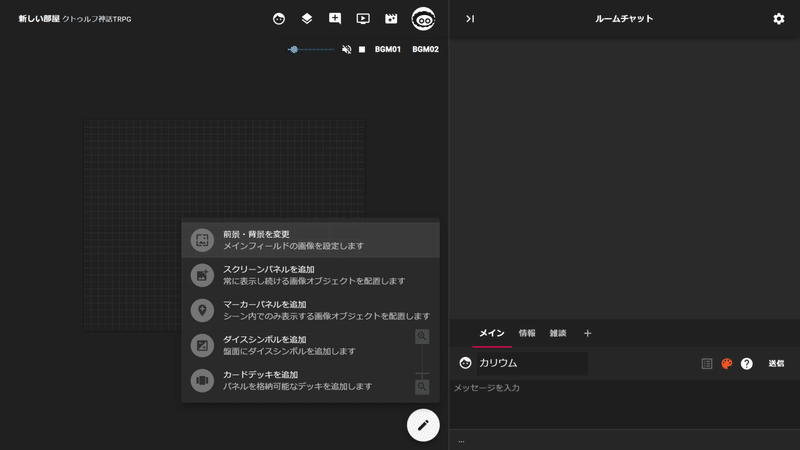Open the chat palette list icon
Screen dimensions: 800x450
tap(707, 363)
